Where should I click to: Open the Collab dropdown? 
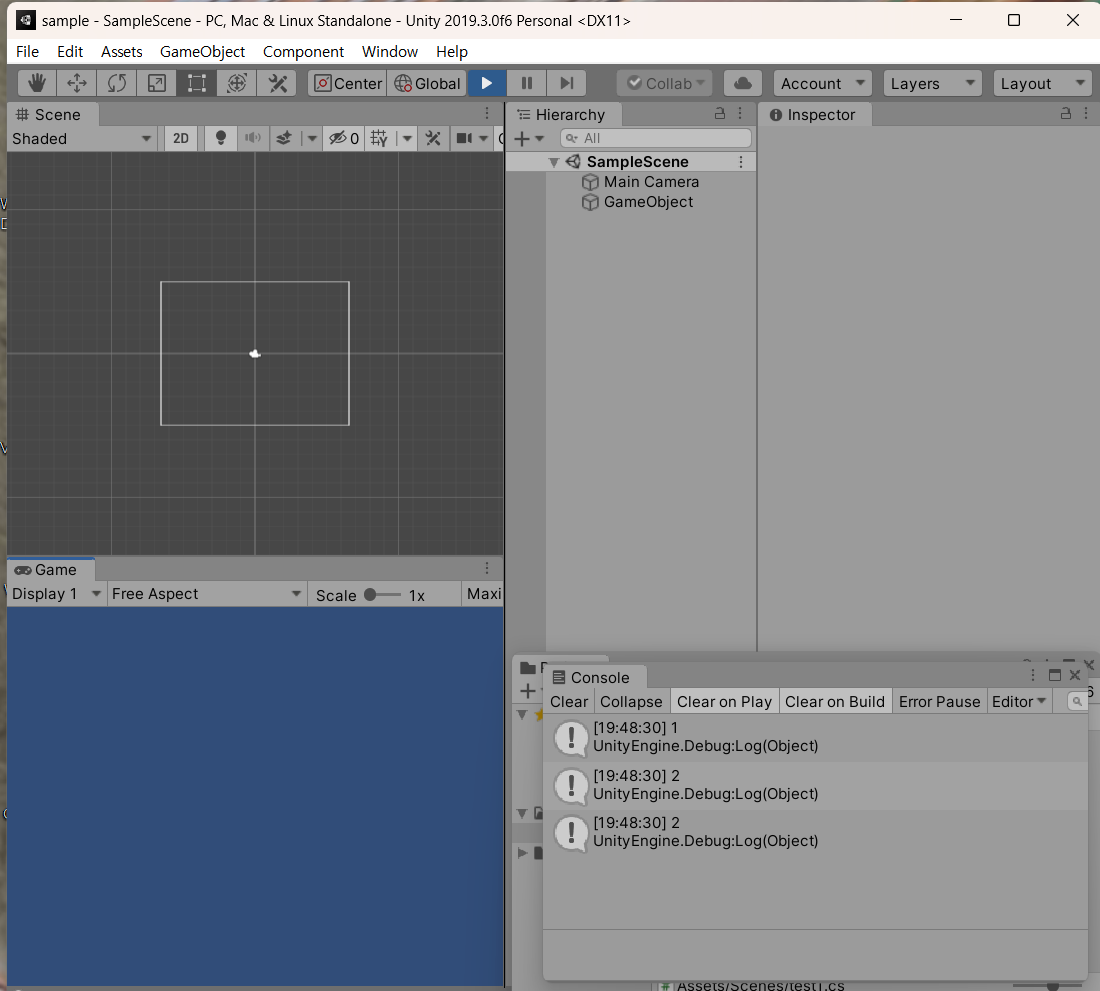point(665,83)
